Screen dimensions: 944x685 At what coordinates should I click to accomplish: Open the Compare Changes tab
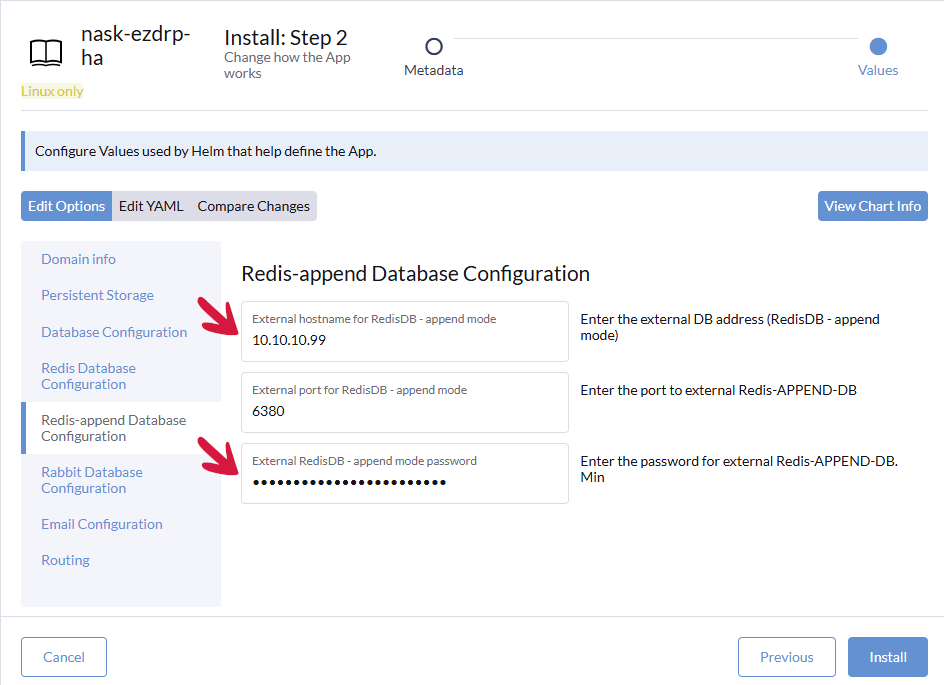(254, 206)
